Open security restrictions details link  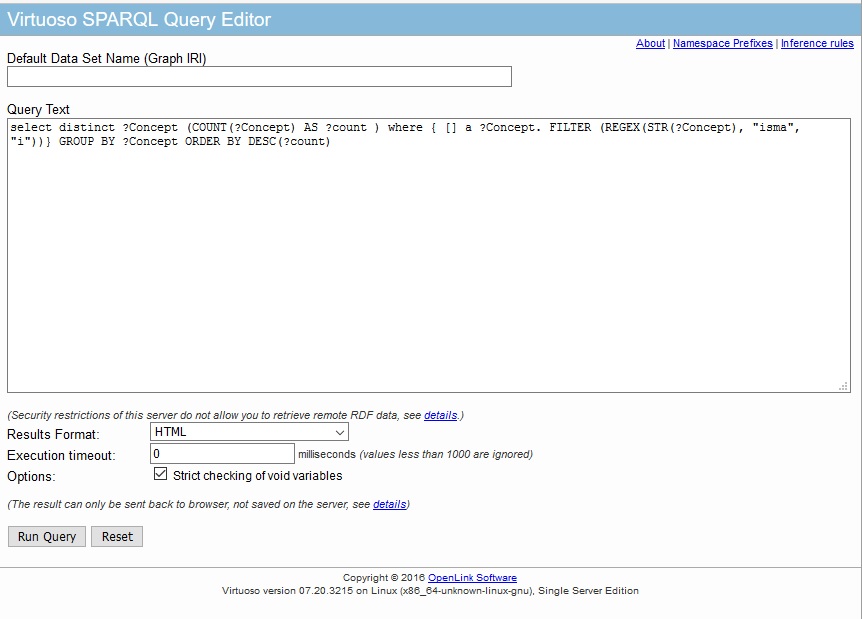440,415
